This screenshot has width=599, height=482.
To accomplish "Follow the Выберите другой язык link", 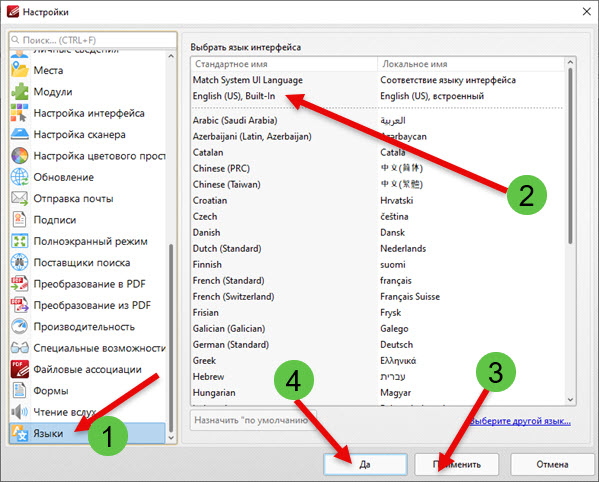I will pos(520,421).
